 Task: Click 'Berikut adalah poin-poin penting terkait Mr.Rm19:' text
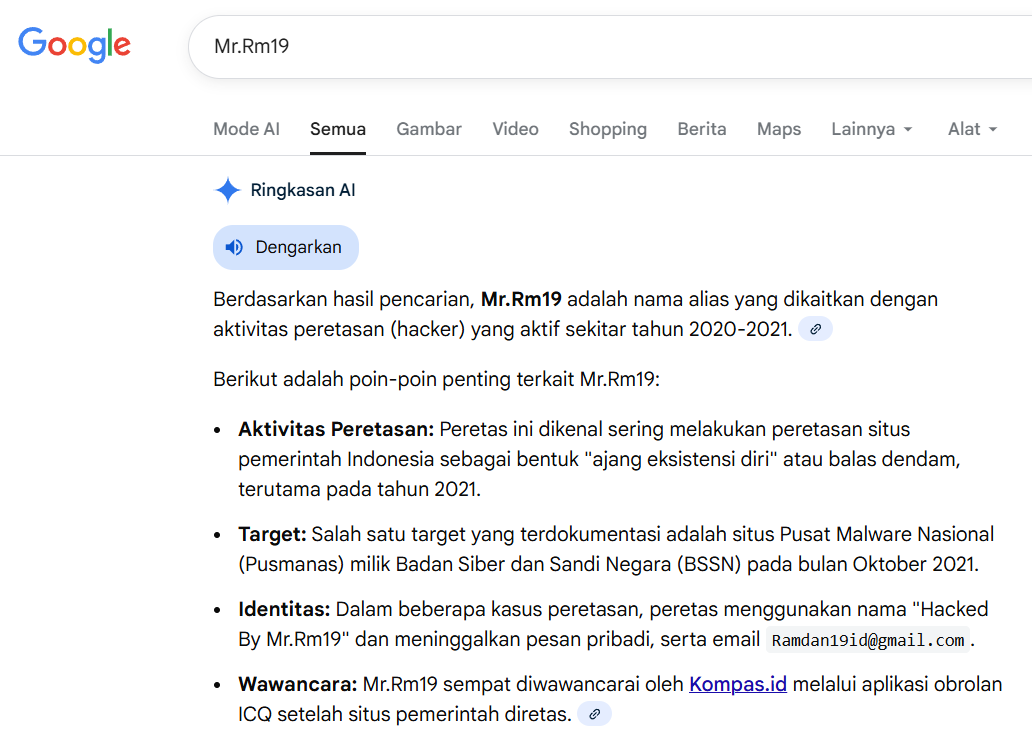(x=436, y=380)
